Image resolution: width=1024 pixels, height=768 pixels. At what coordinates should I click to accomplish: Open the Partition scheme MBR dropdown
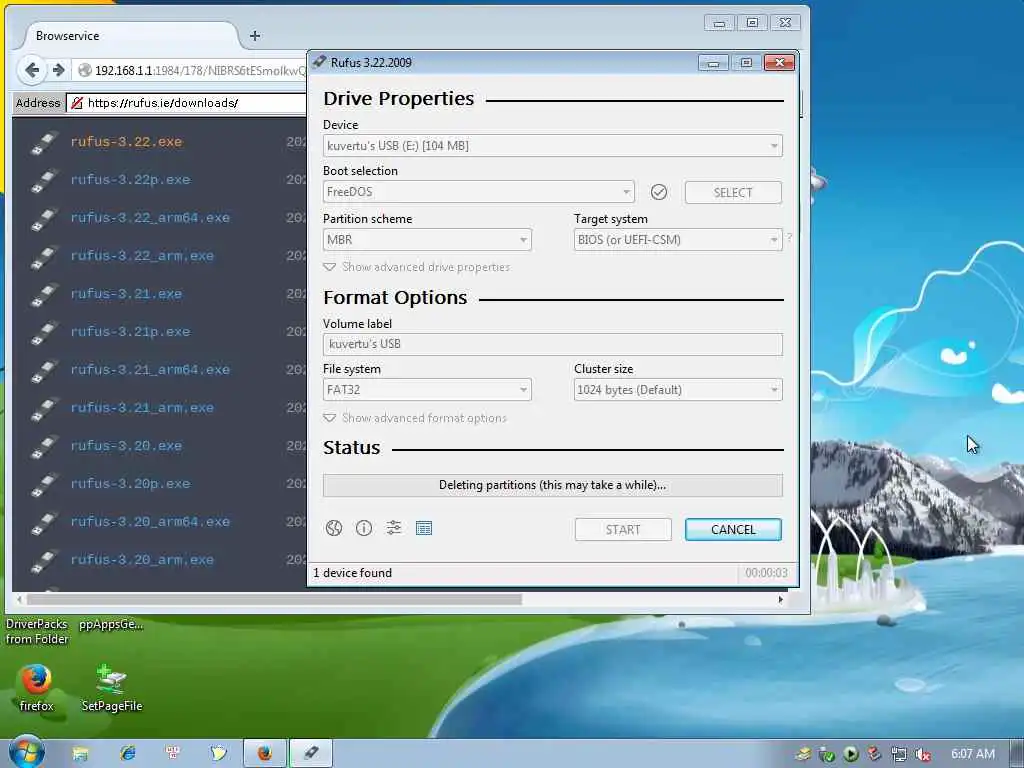[427, 240]
